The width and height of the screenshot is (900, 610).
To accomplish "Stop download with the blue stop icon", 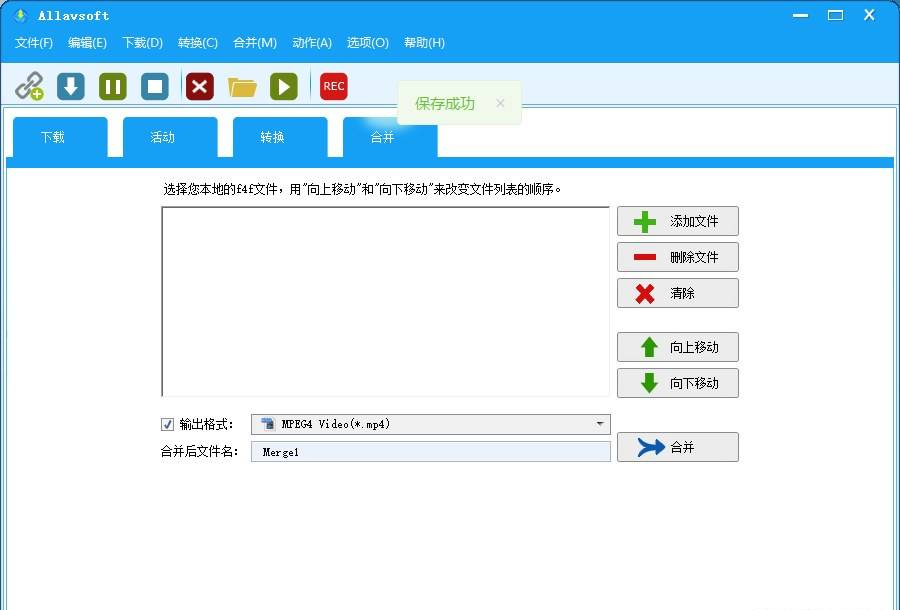I will [155, 86].
